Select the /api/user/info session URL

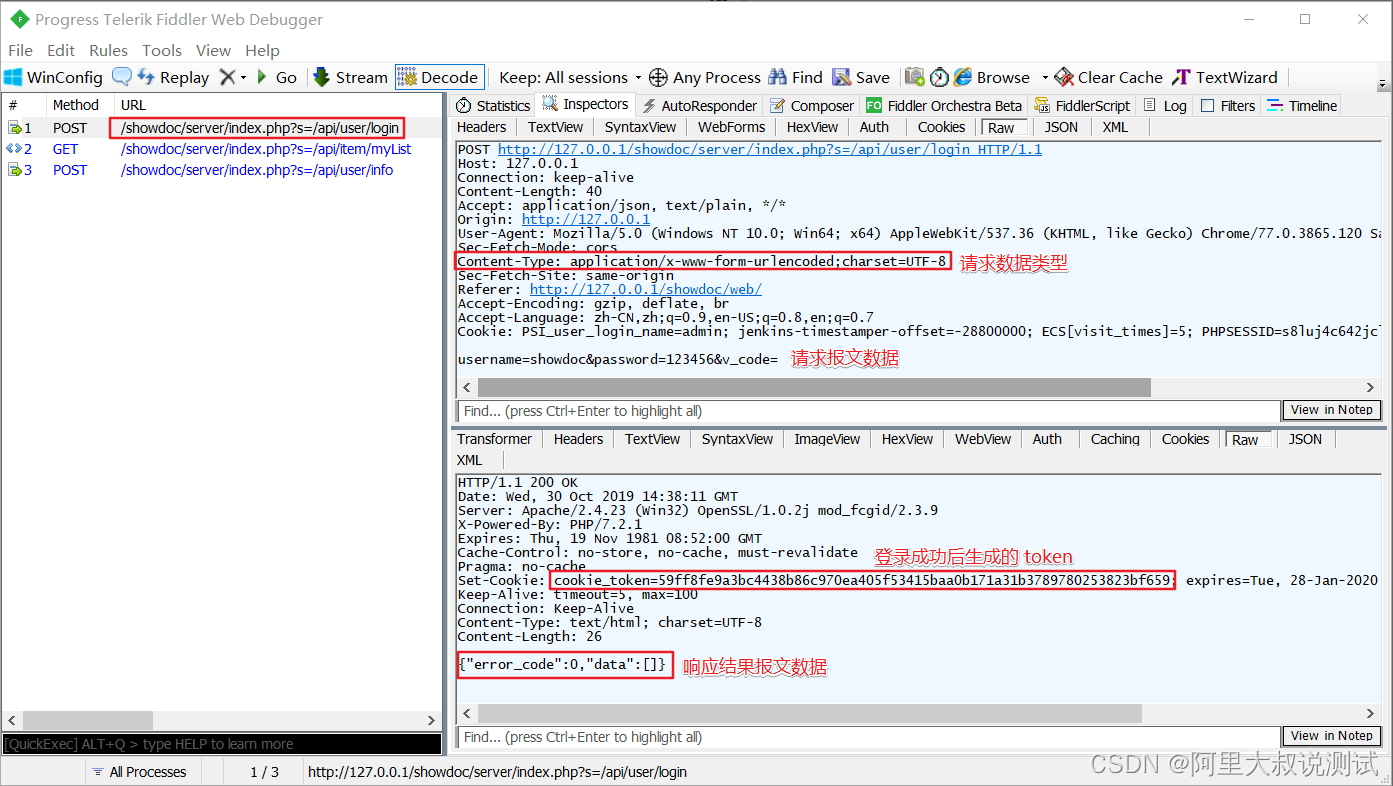point(257,170)
